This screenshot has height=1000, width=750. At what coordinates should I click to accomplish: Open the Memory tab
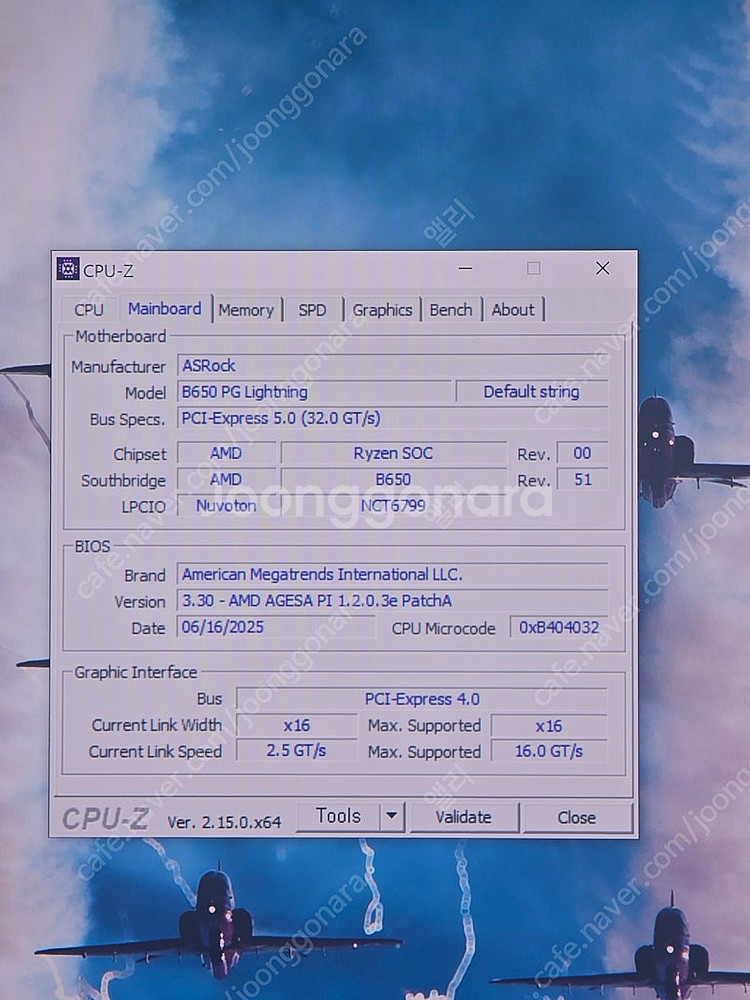pyautogui.click(x=247, y=310)
